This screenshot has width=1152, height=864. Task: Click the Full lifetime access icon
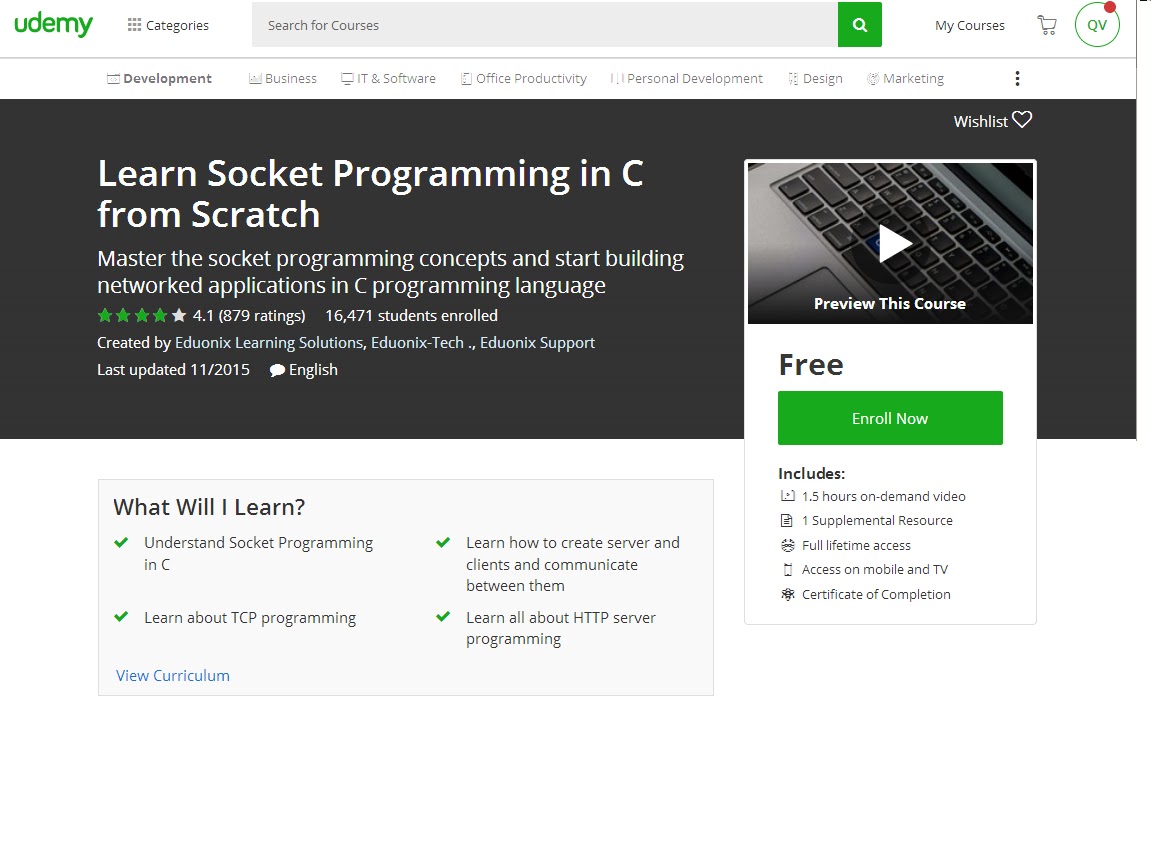pos(788,545)
